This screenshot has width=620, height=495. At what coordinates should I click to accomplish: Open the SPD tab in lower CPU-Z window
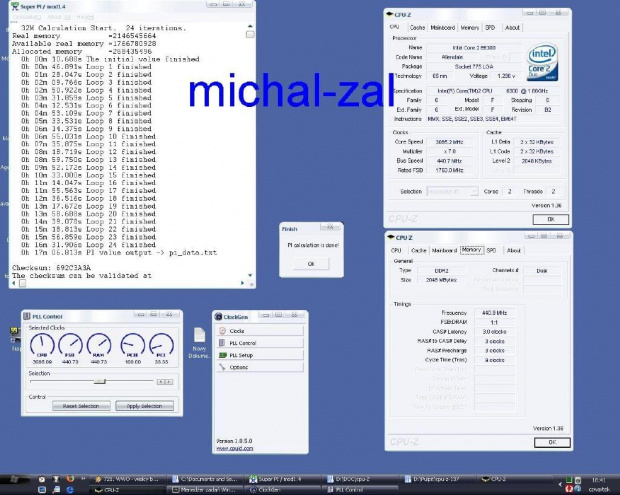[x=491, y=251]
